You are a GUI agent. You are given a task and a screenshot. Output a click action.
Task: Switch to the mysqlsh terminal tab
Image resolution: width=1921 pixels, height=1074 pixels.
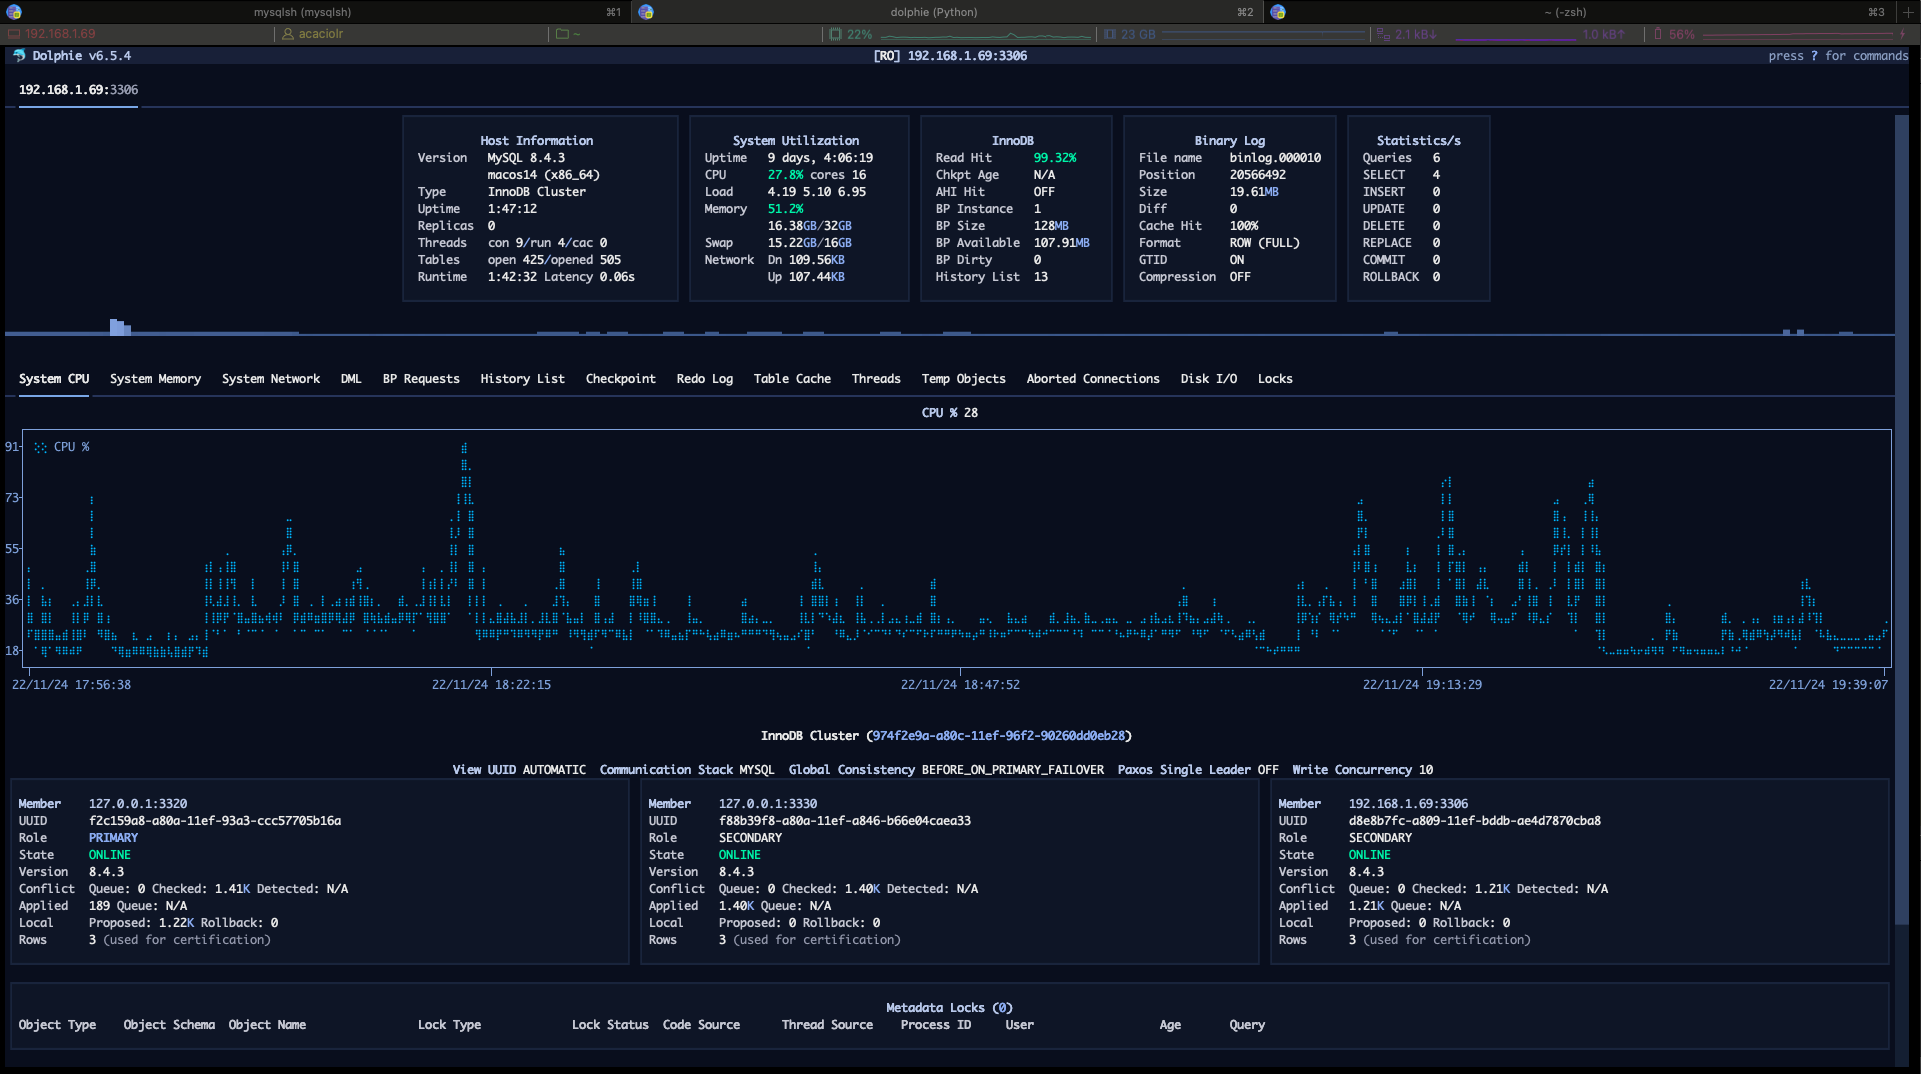click(316, 12)
